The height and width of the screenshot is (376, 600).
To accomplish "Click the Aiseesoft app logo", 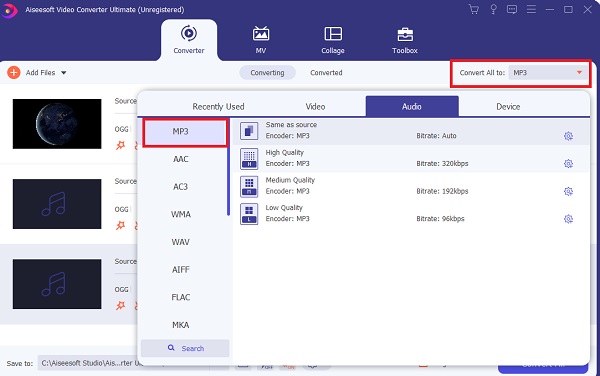I will click(x=9, y=10).
